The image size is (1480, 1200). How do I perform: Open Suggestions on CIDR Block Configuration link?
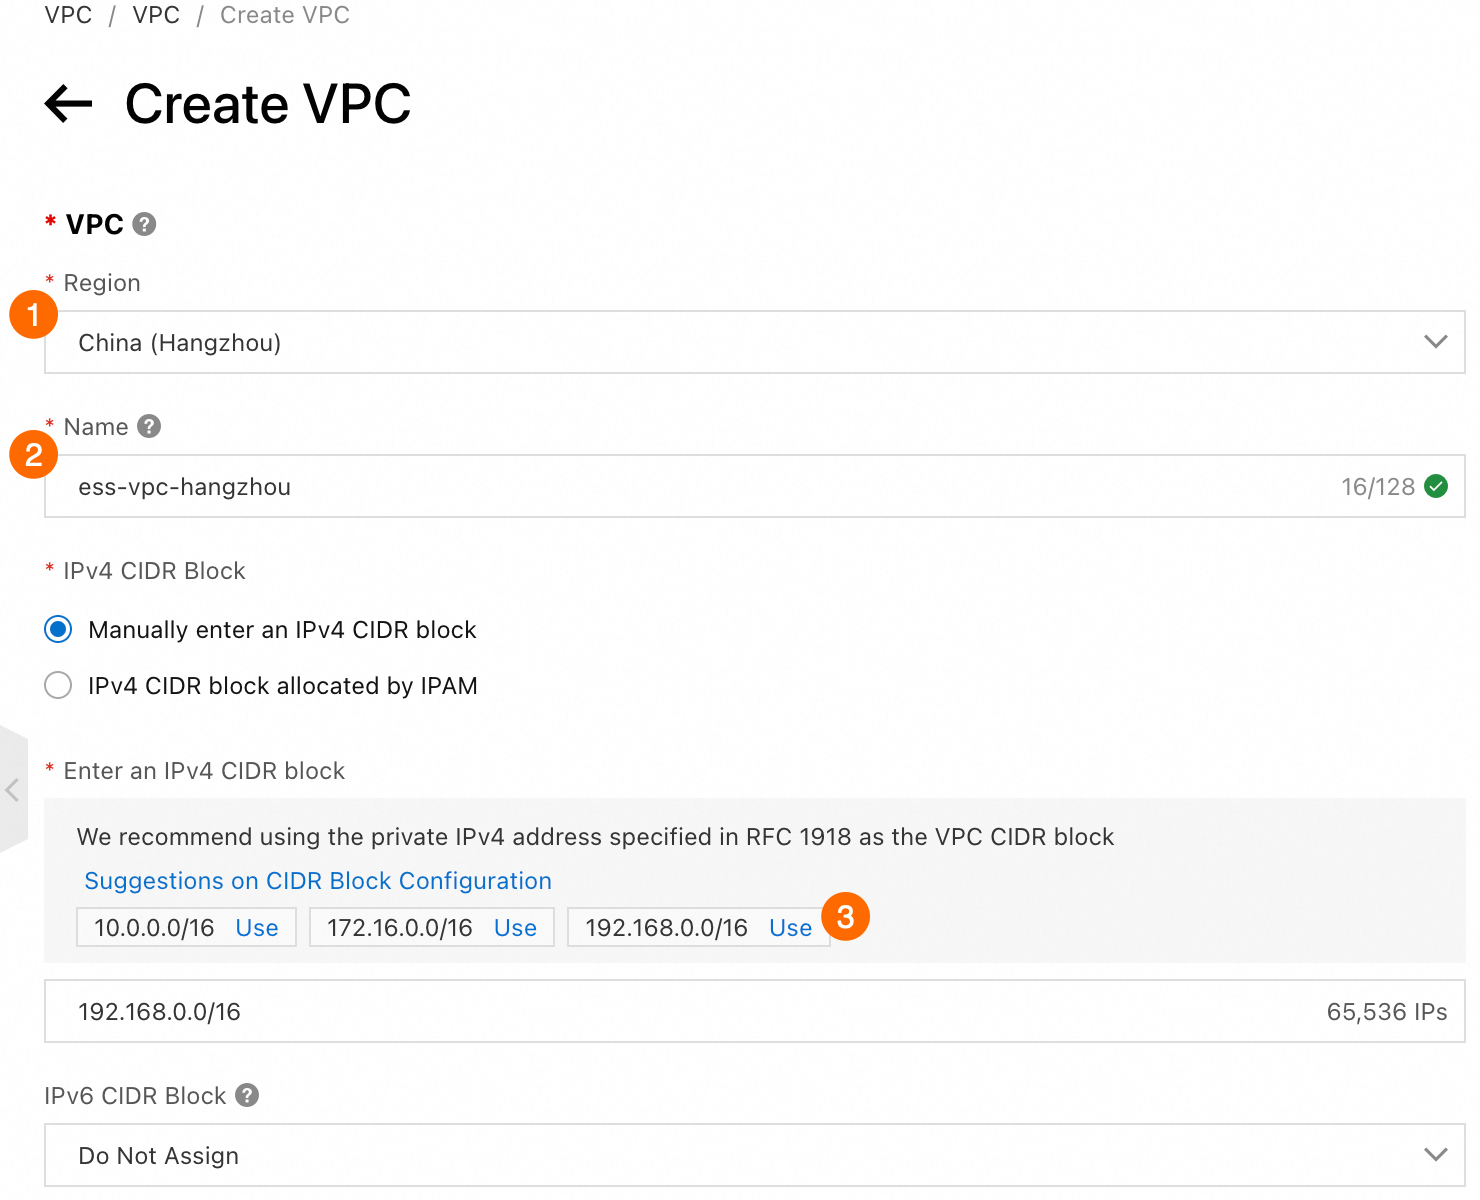click(318, 880)
